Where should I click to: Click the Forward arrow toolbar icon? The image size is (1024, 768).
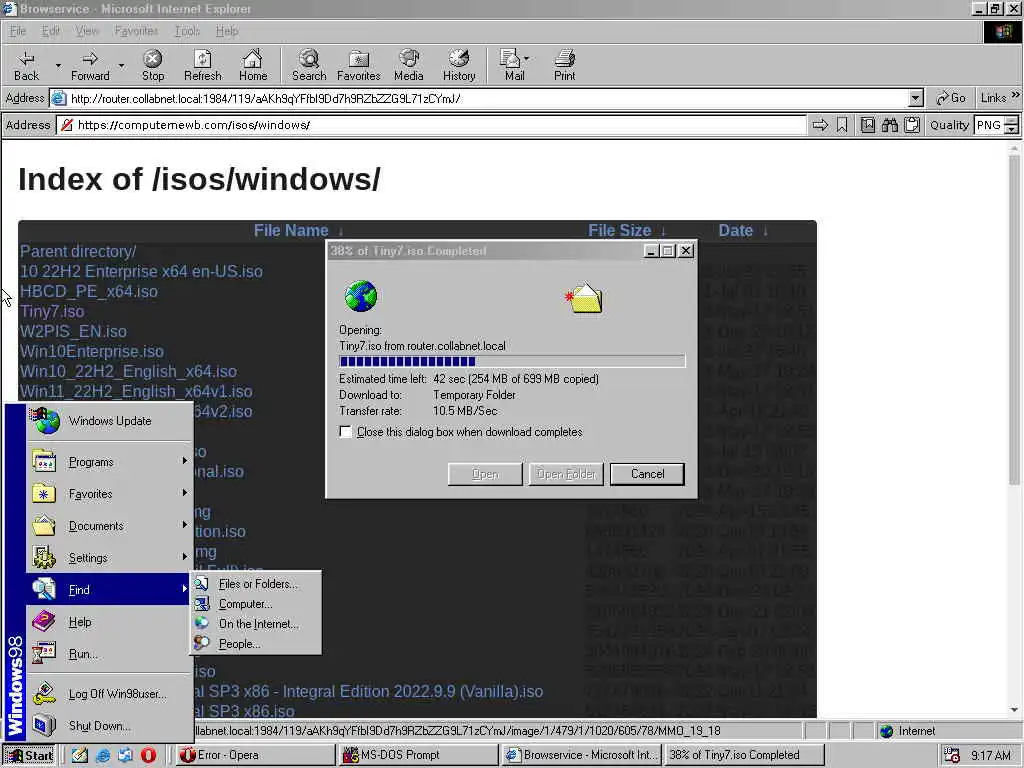click(x=90, y=59)
